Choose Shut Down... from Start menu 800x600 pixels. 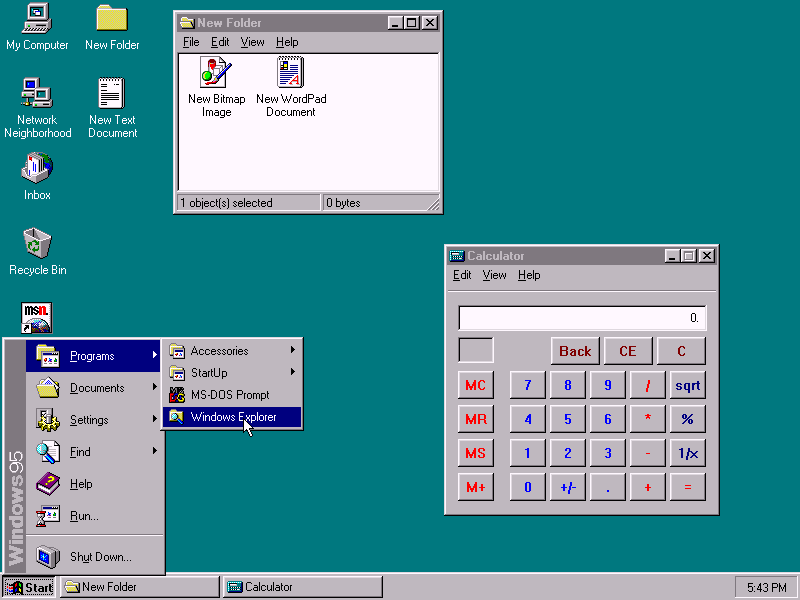point(93,557)
